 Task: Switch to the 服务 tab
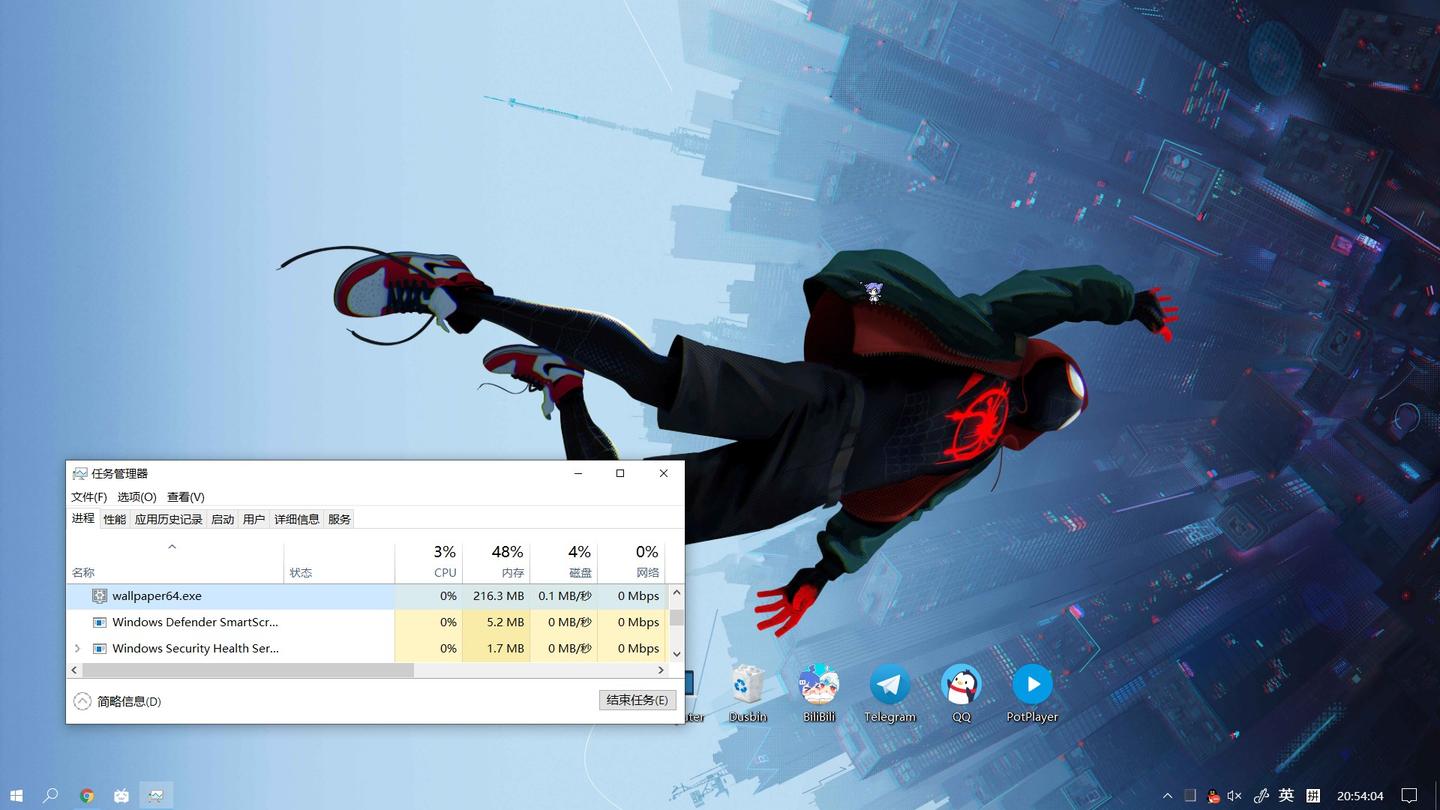coord(340,519)
